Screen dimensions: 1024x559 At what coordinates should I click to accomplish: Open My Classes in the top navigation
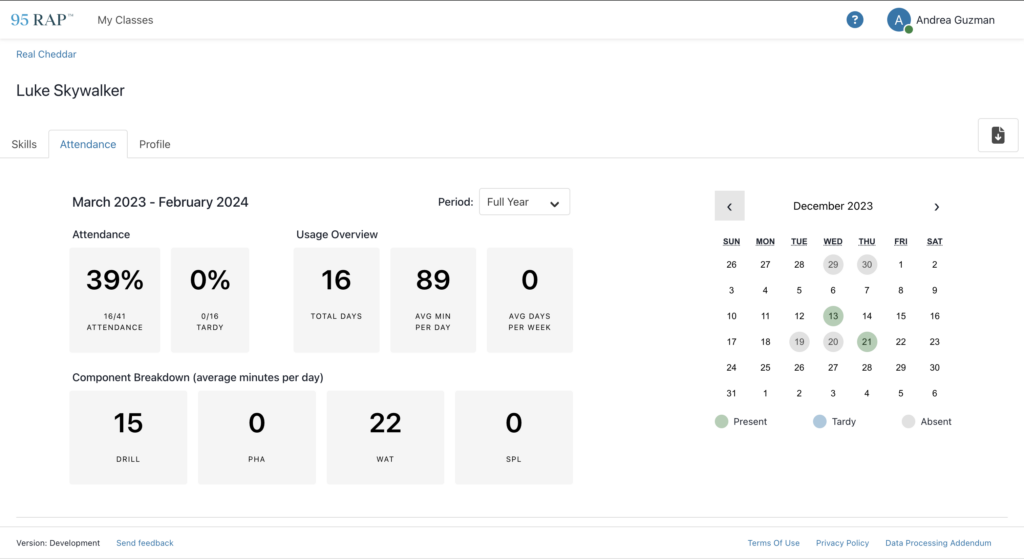tap(125, 20)
